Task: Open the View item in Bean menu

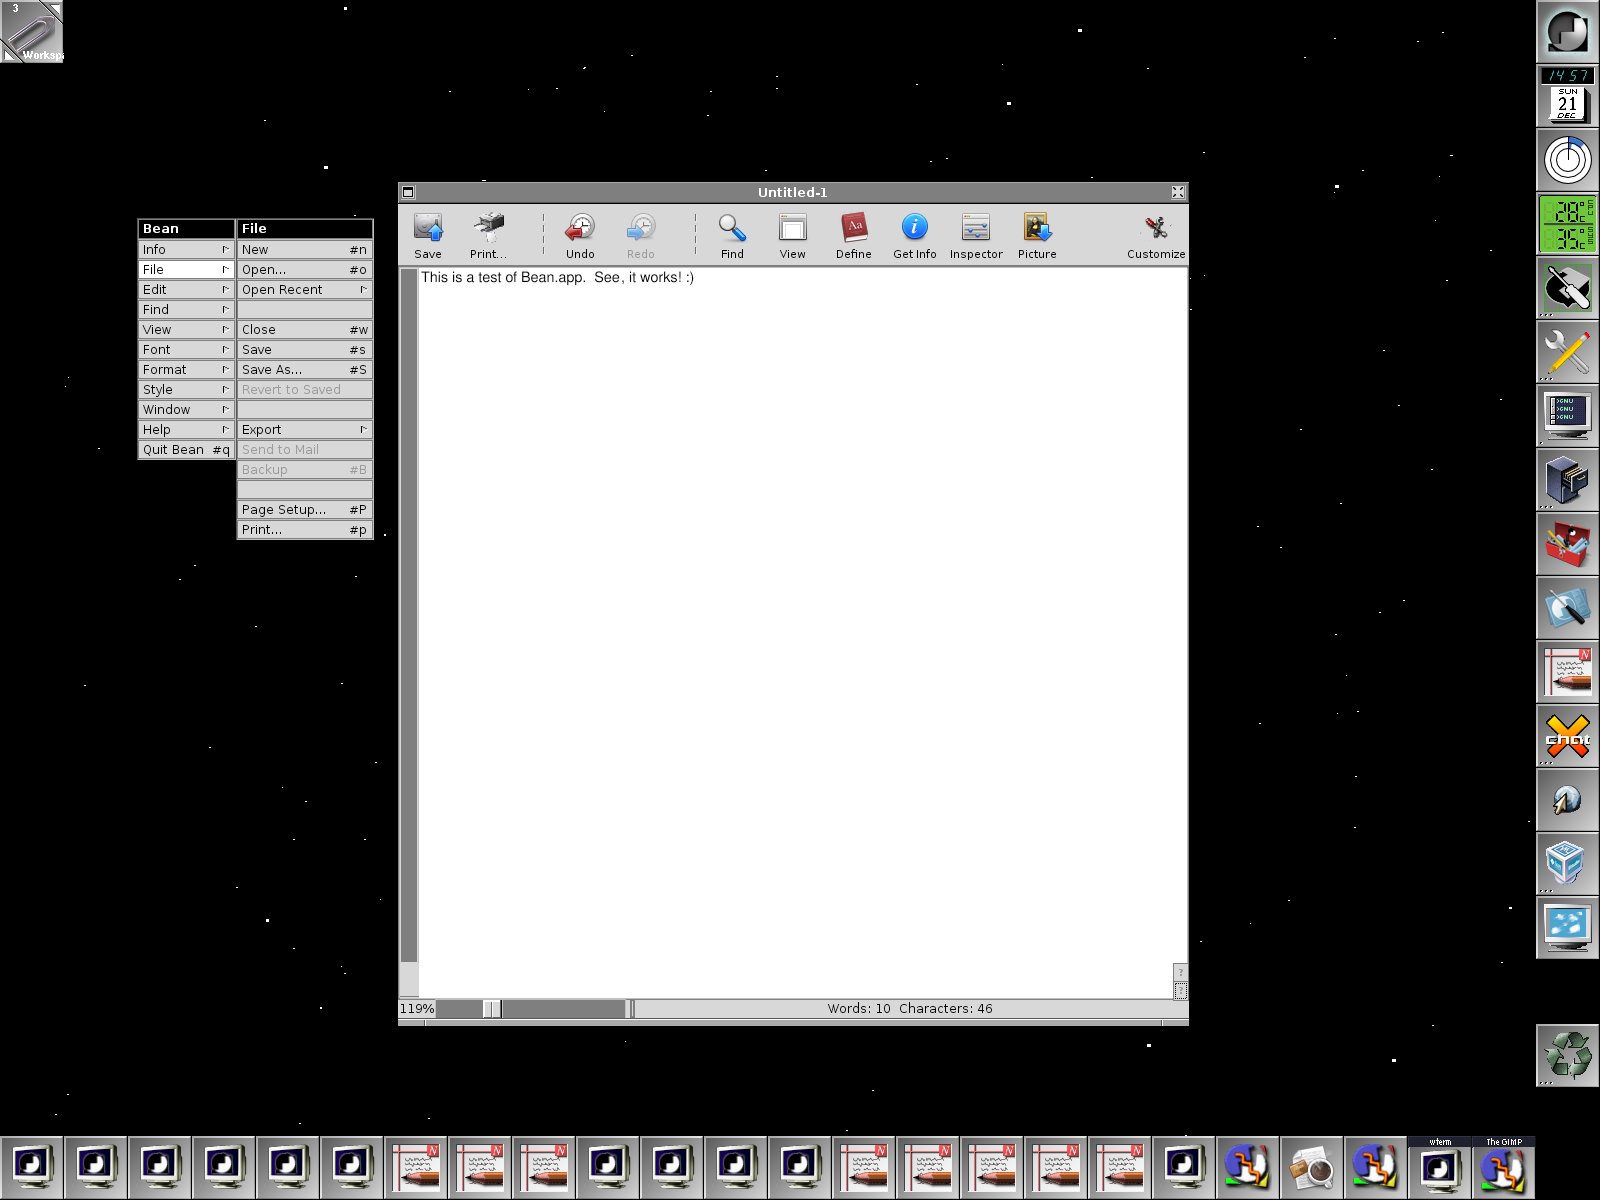Action: point(186,330)
